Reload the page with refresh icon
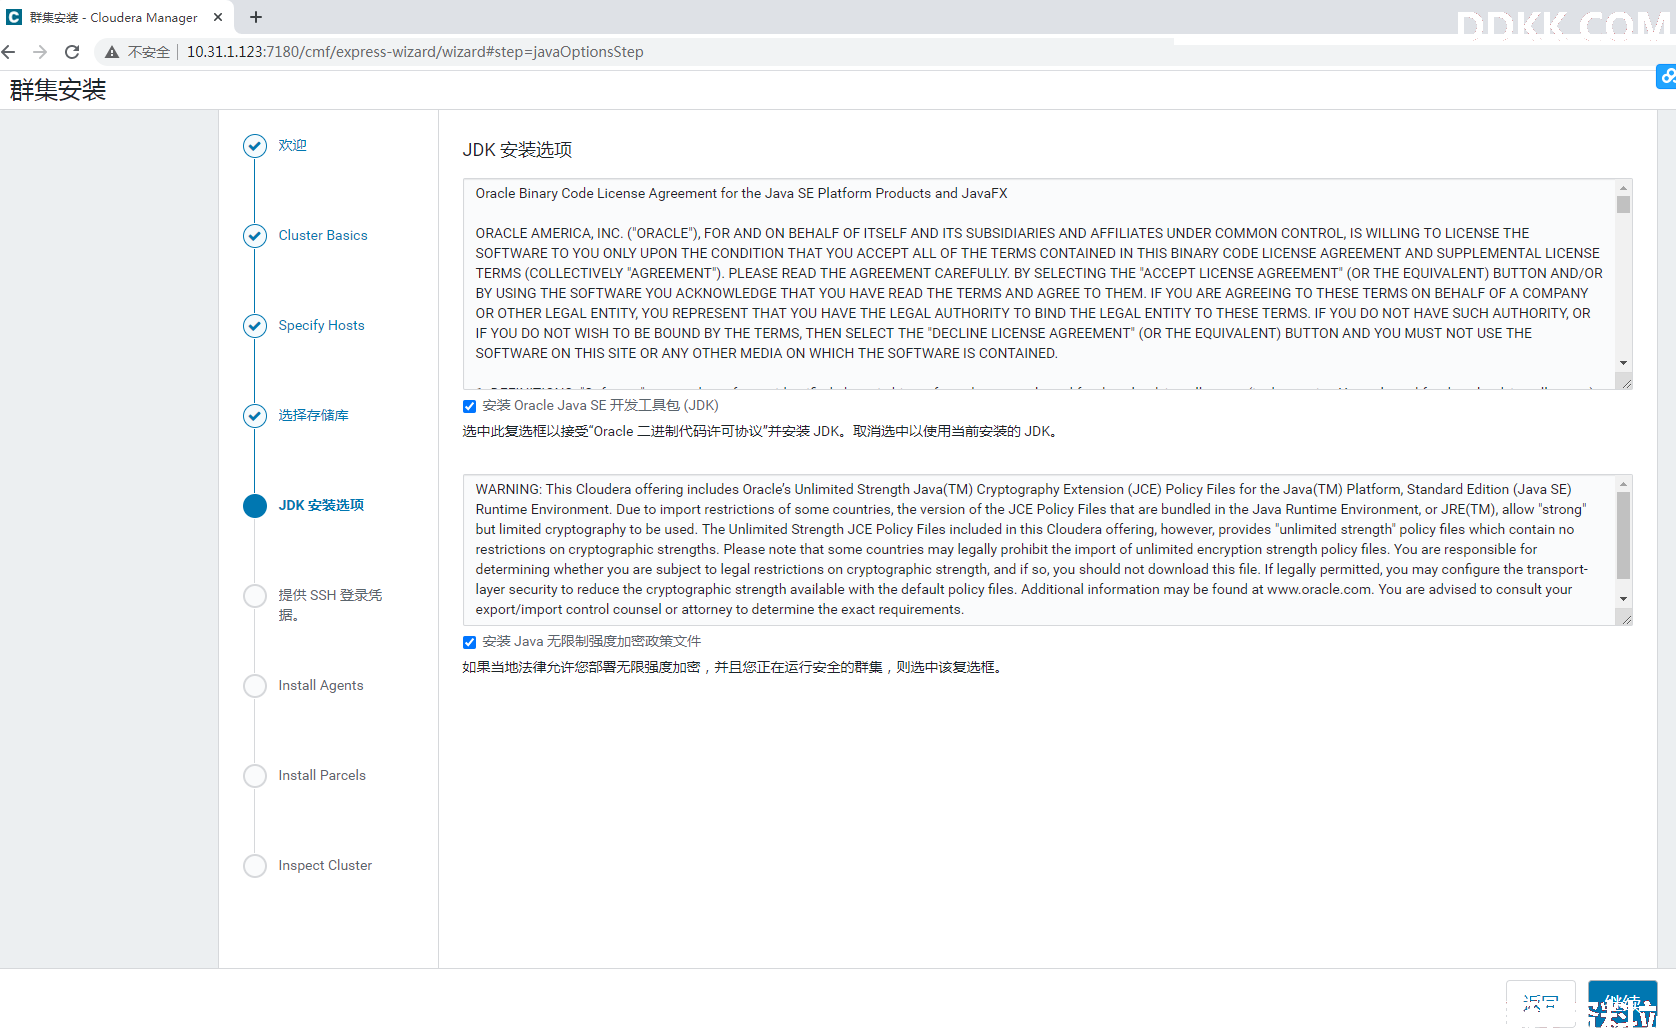Screen dimensions: 1676x1035 [x=72, y=52]
